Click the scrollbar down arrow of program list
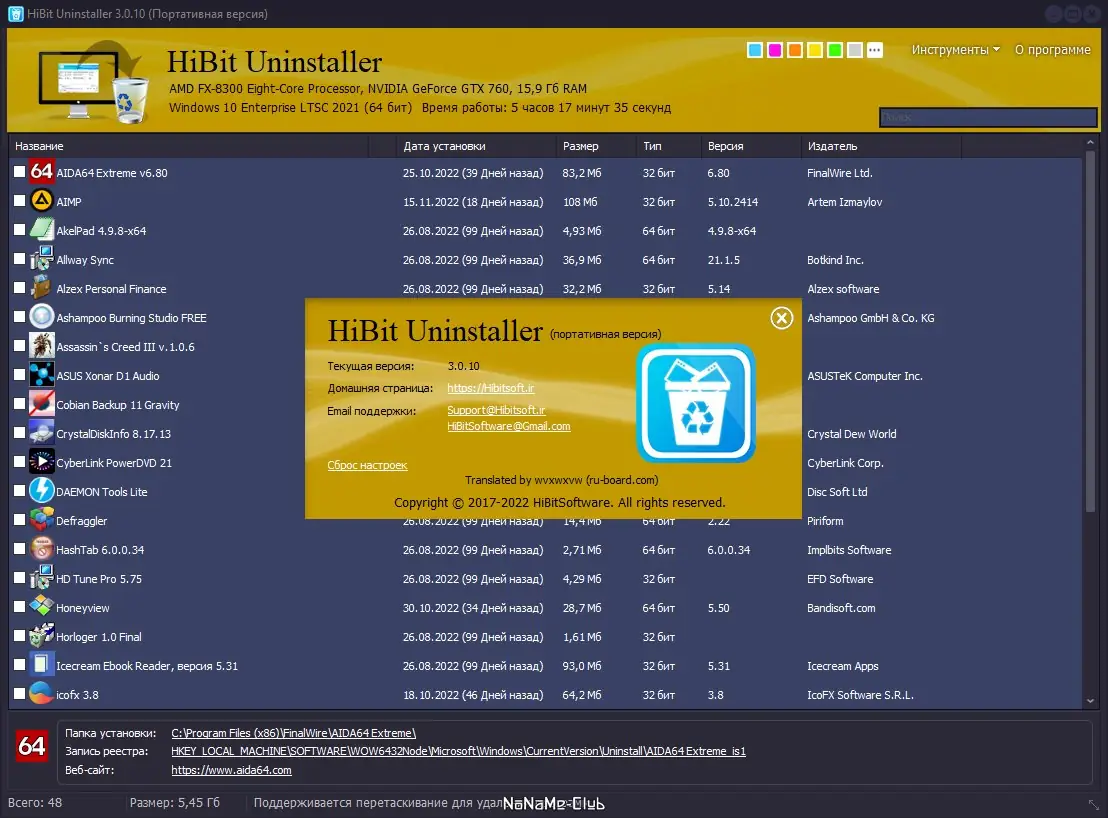 click(1090, 701)
